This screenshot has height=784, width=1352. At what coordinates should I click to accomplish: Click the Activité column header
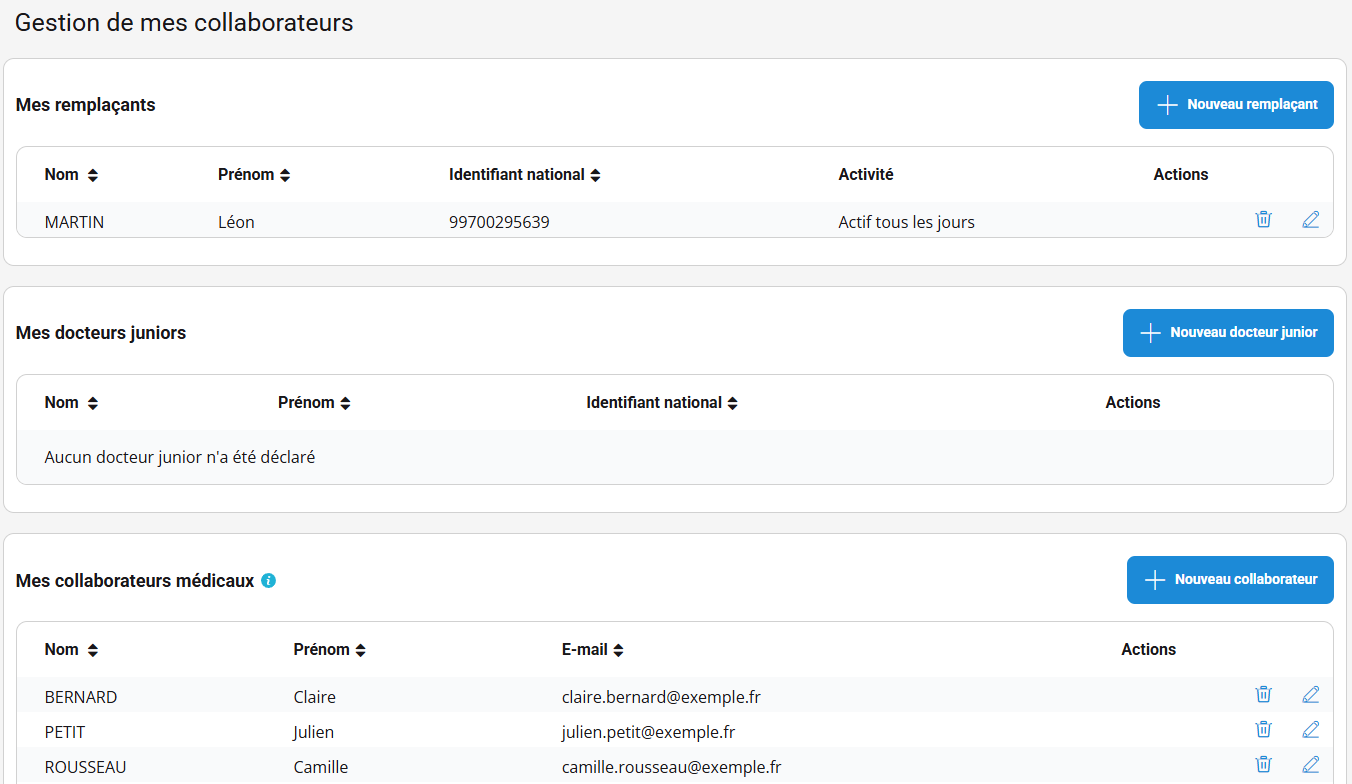[x=866, y=175]
